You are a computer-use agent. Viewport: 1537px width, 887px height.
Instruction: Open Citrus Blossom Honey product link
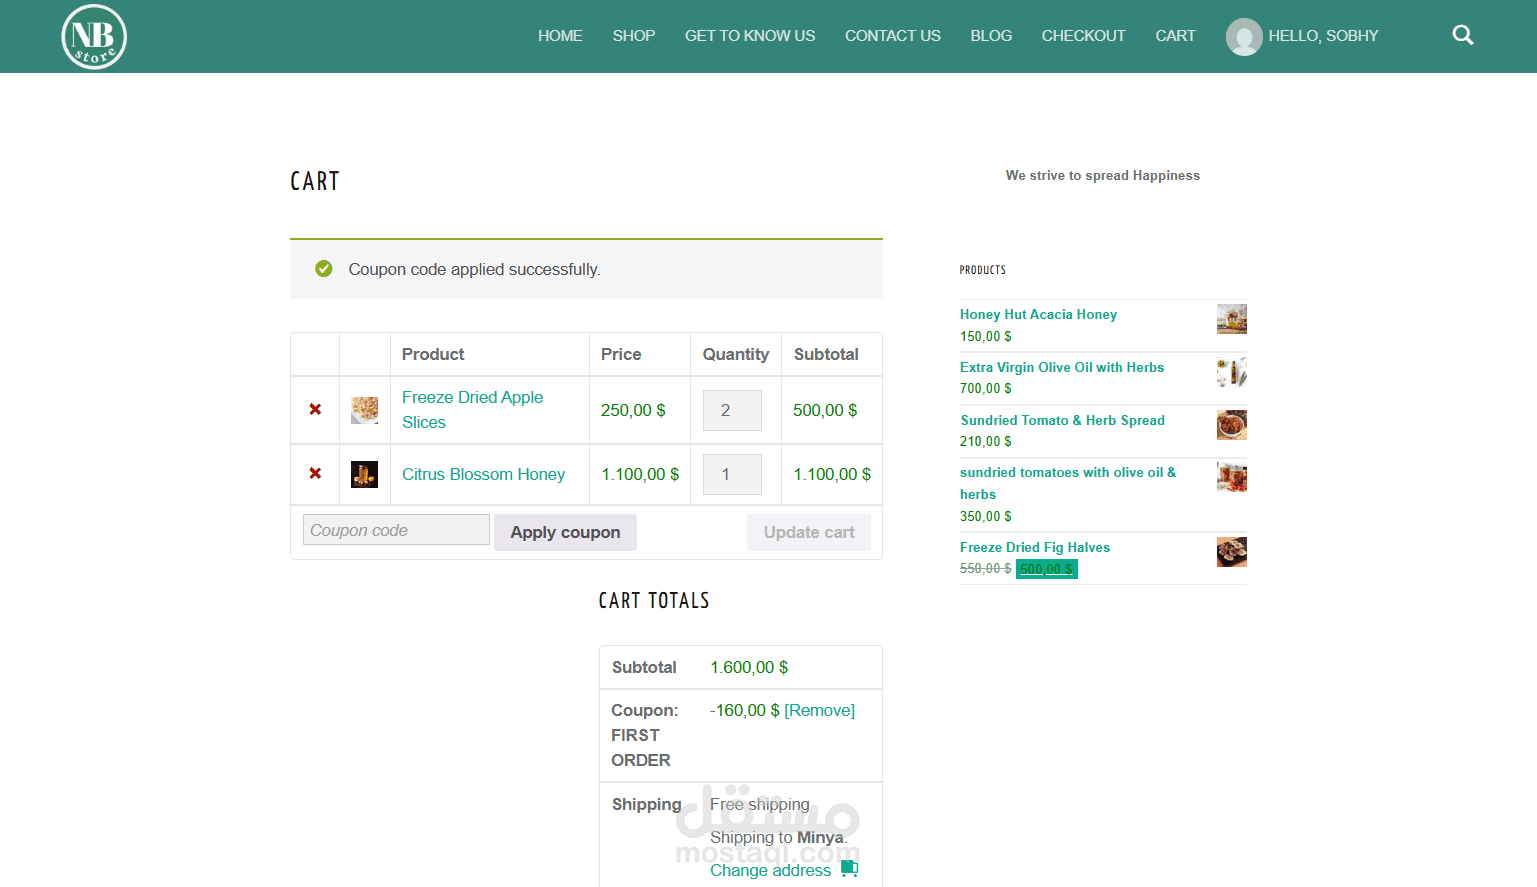pyautogui.click(x=483, y=474)
